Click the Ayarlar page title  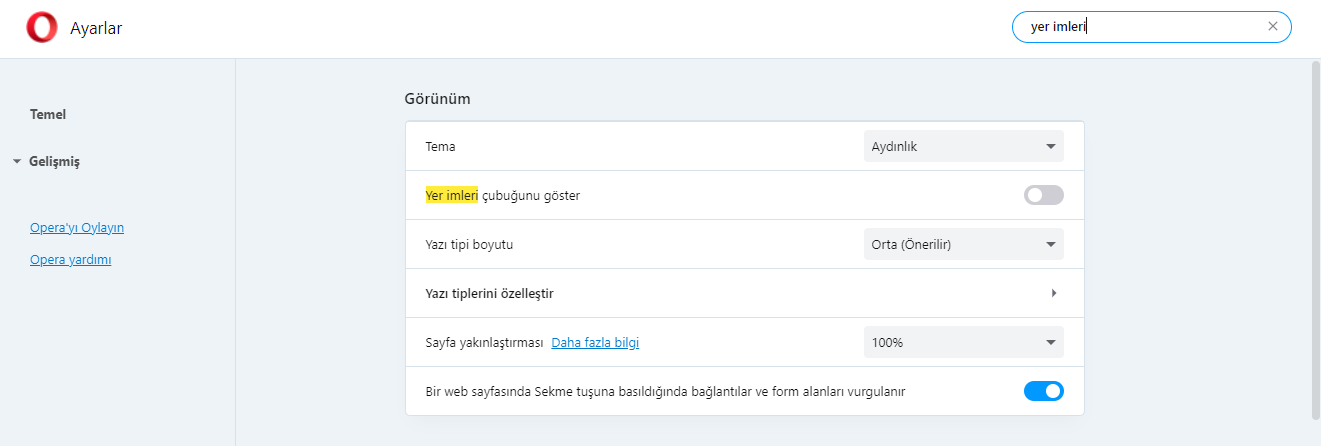pyautogui.click(x=96, y=29)
